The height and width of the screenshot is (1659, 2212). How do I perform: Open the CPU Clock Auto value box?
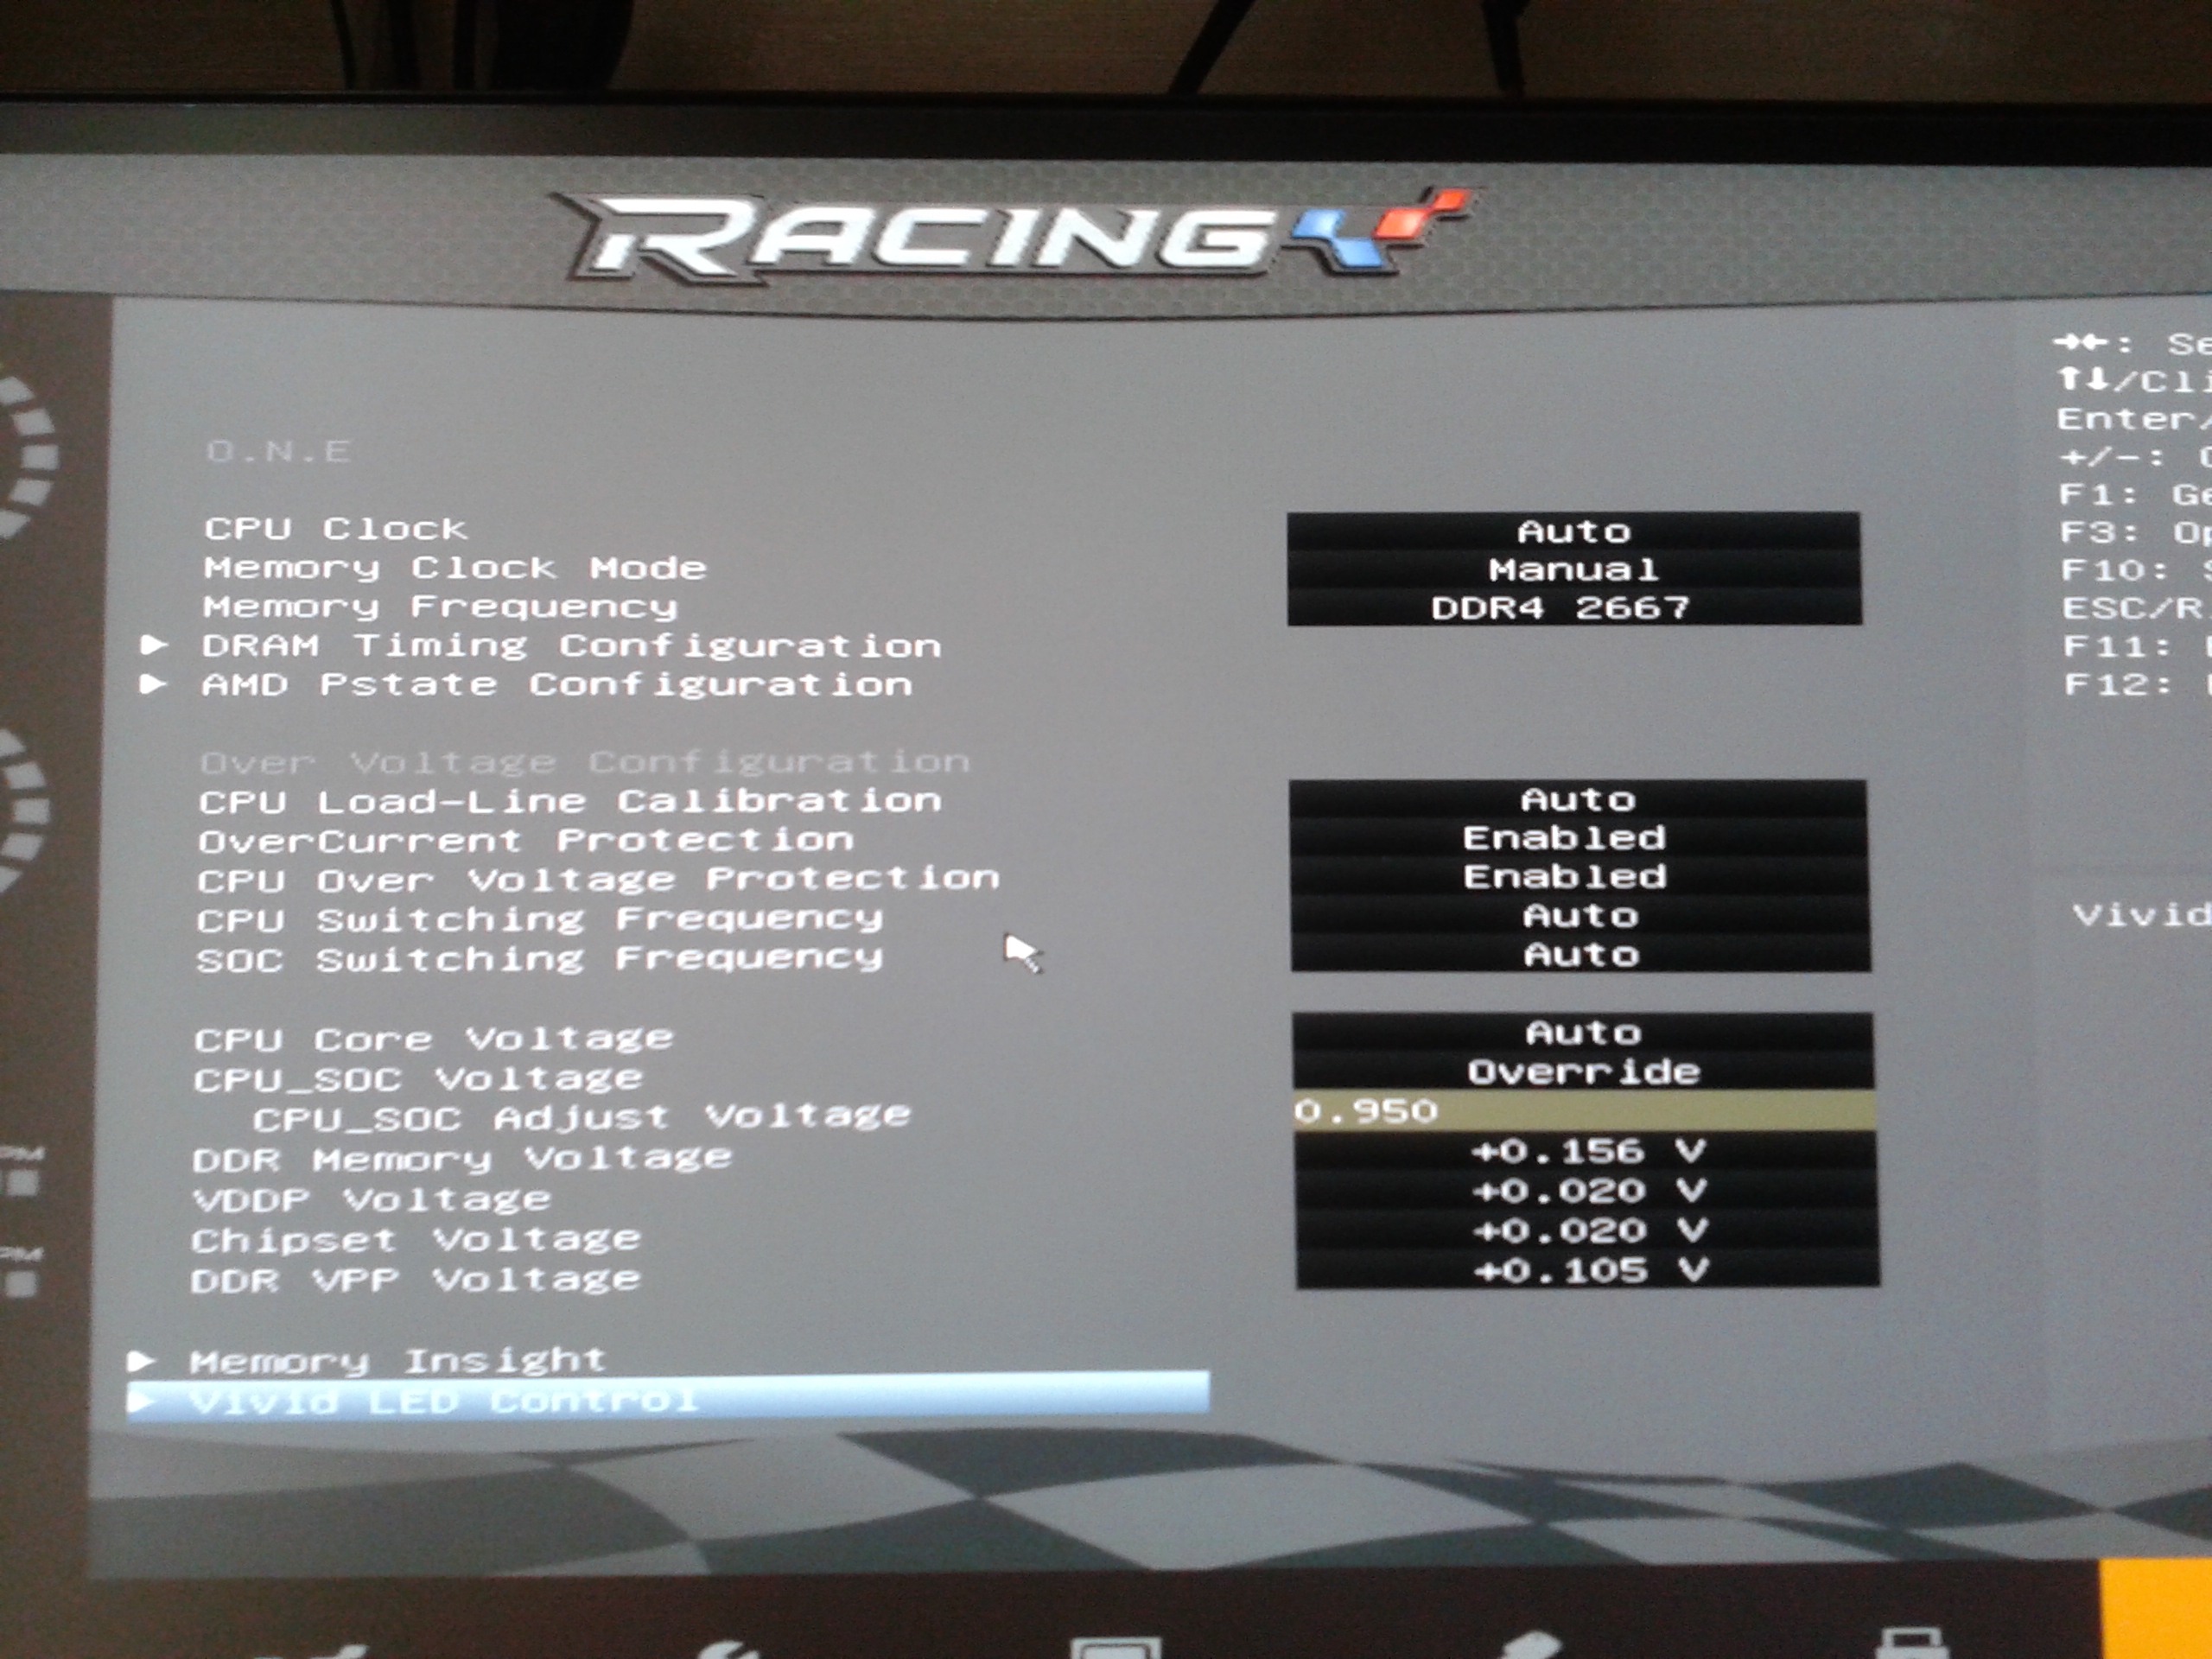click(1574, 531)
